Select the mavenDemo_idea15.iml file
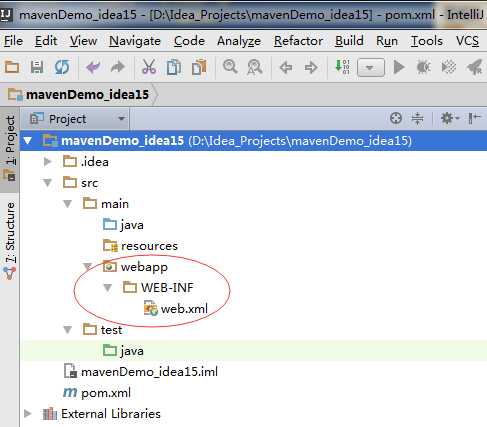 [x=141, y=372]
